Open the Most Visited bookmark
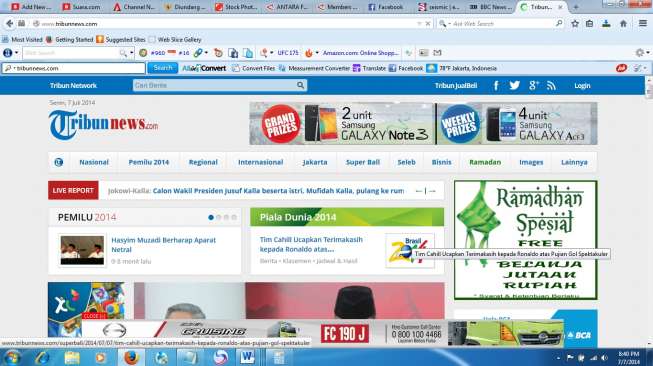The width and height of the screenshot is (653, 366). click(x=22, y=40)
